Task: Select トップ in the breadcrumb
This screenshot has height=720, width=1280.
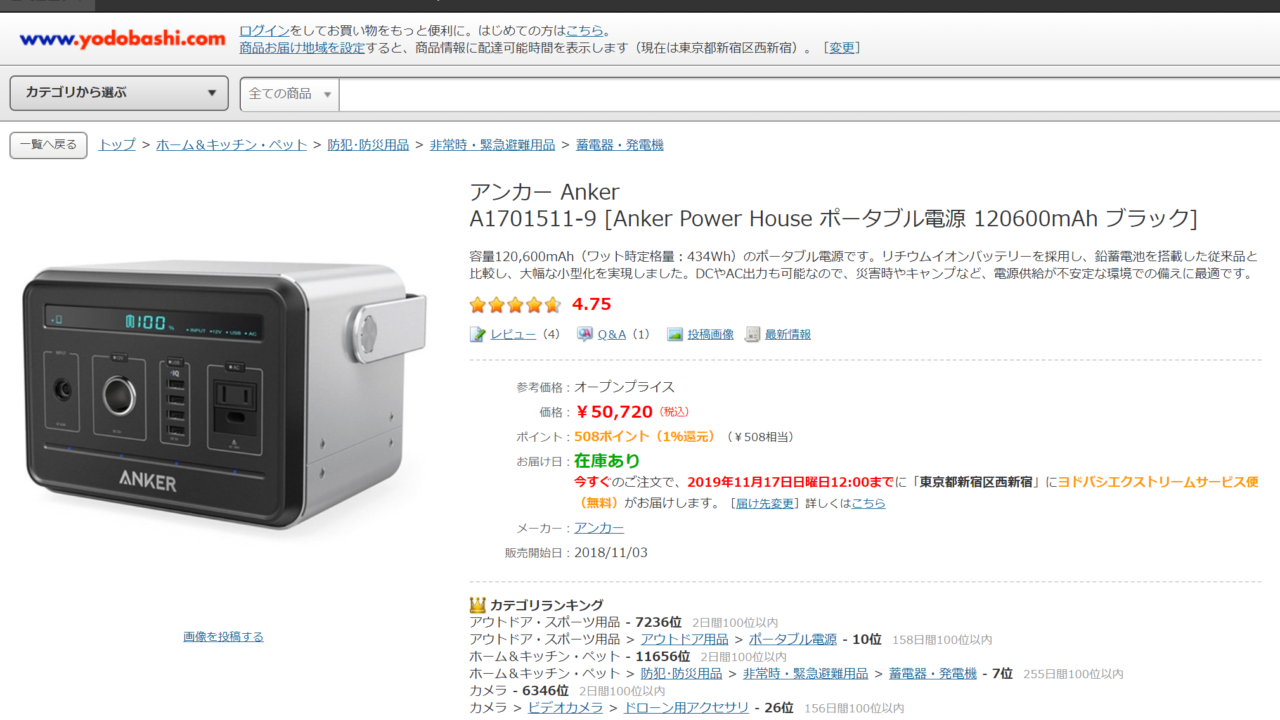Action: [117, 145]
